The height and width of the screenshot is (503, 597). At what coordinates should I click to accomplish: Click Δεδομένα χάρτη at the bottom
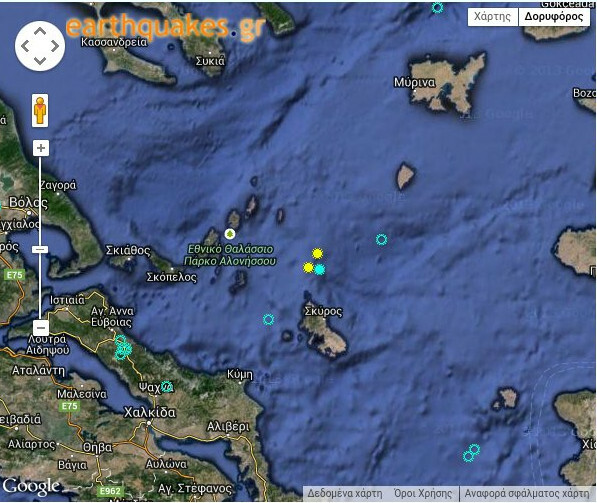pyautogui.click(x=345, y=493)
